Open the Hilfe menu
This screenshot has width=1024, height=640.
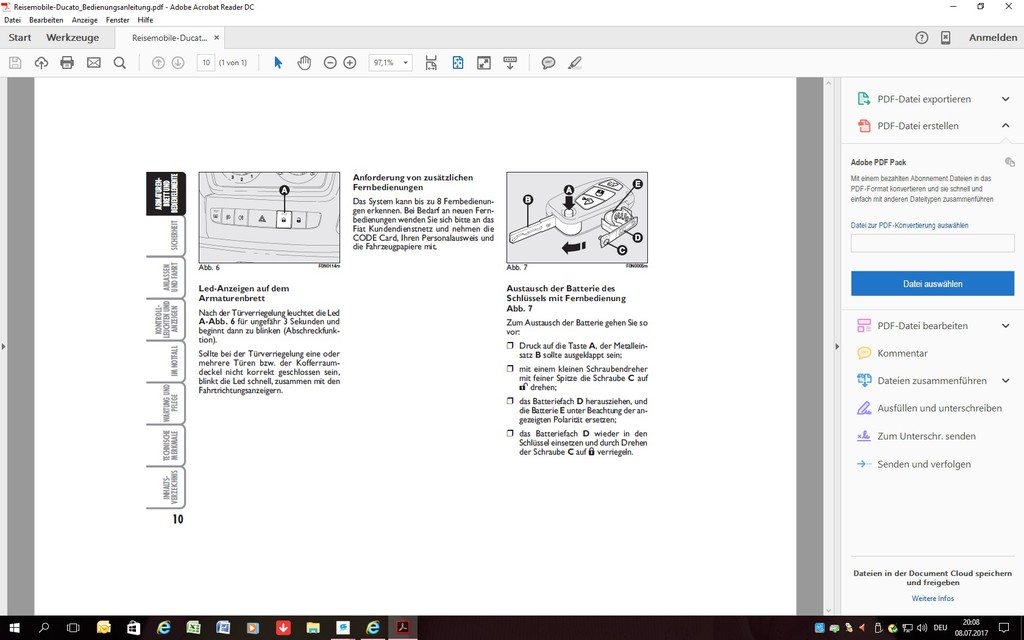(145, 20)
